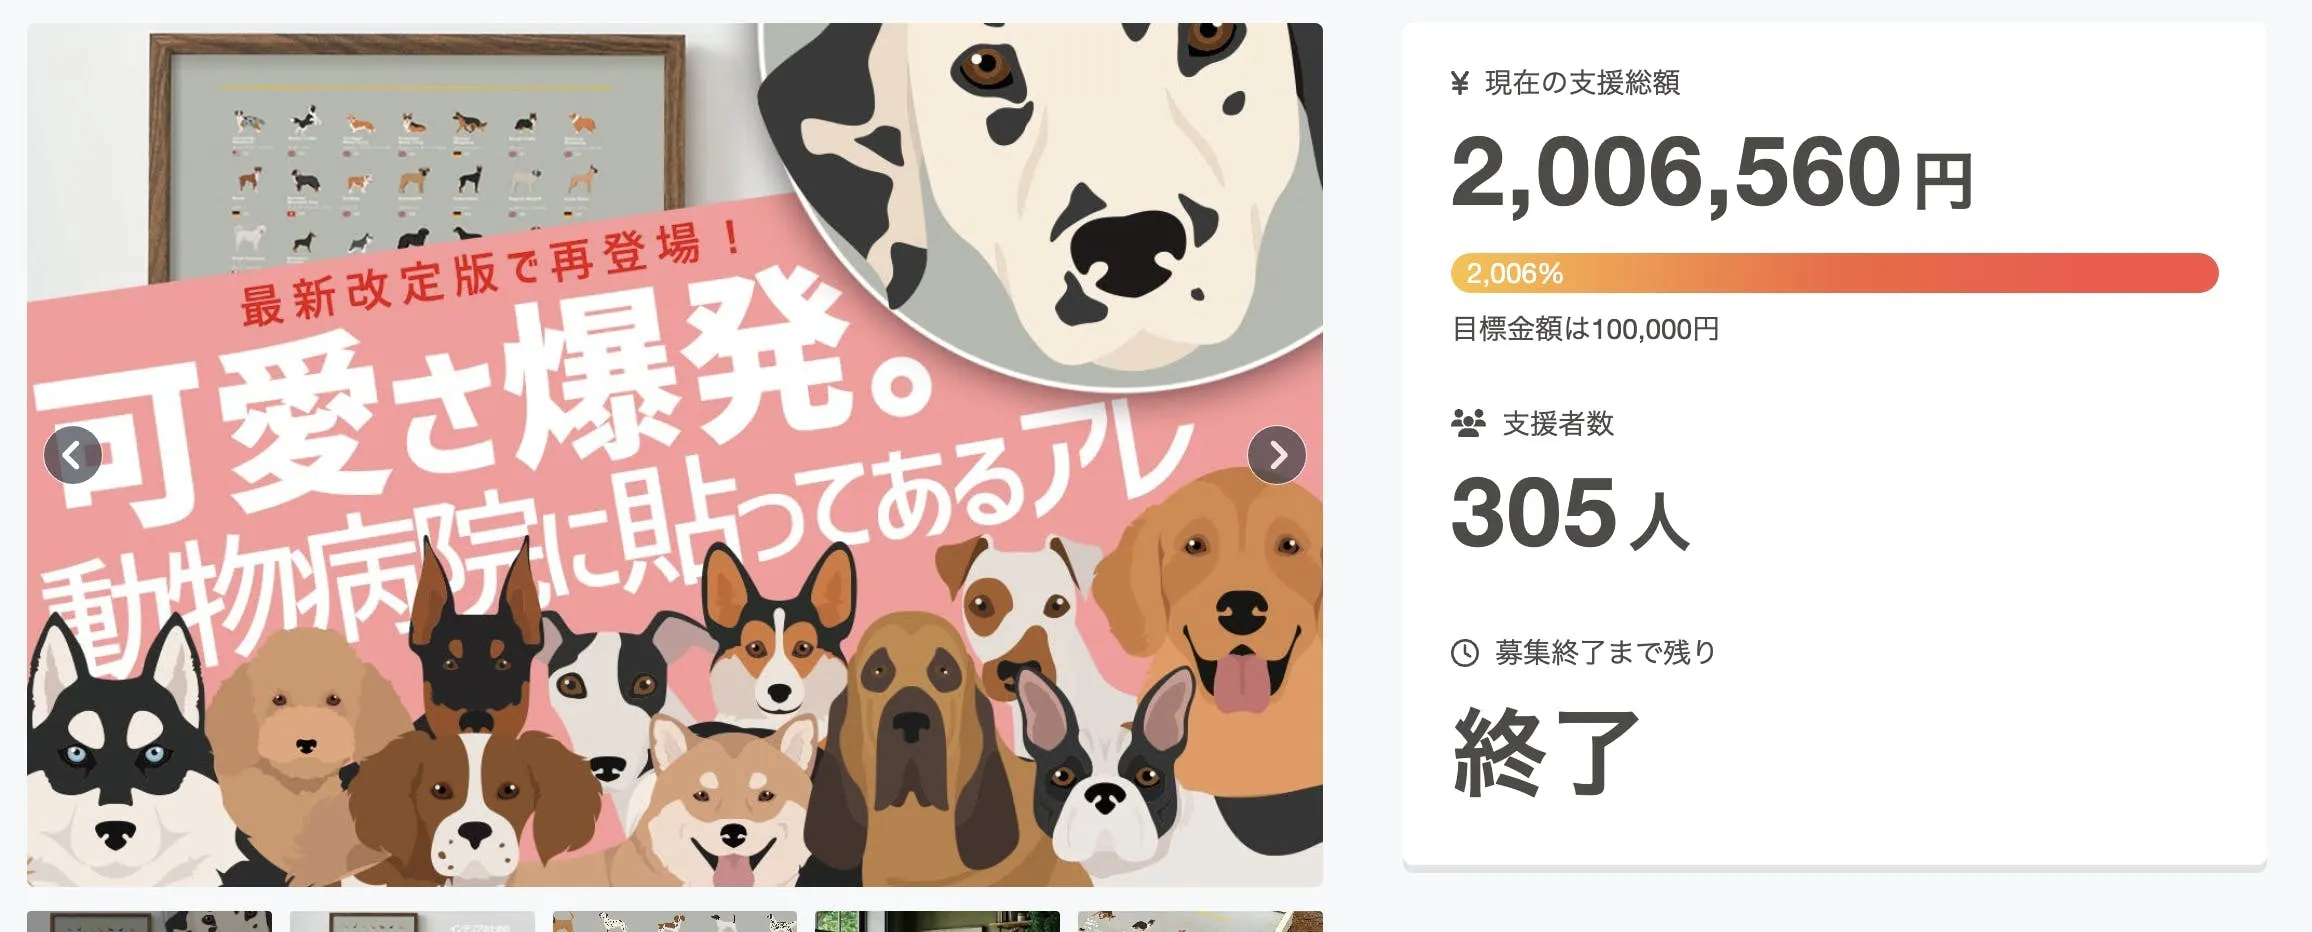Click the 募集終了まで残り label
Screen dimensions: 2312x932
tap(1605, 653)
